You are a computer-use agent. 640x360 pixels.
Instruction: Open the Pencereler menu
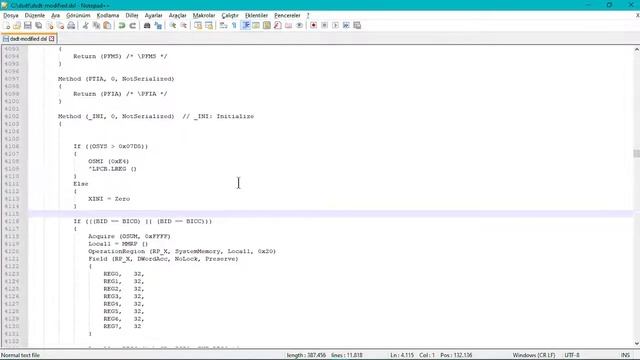point(287,15)
